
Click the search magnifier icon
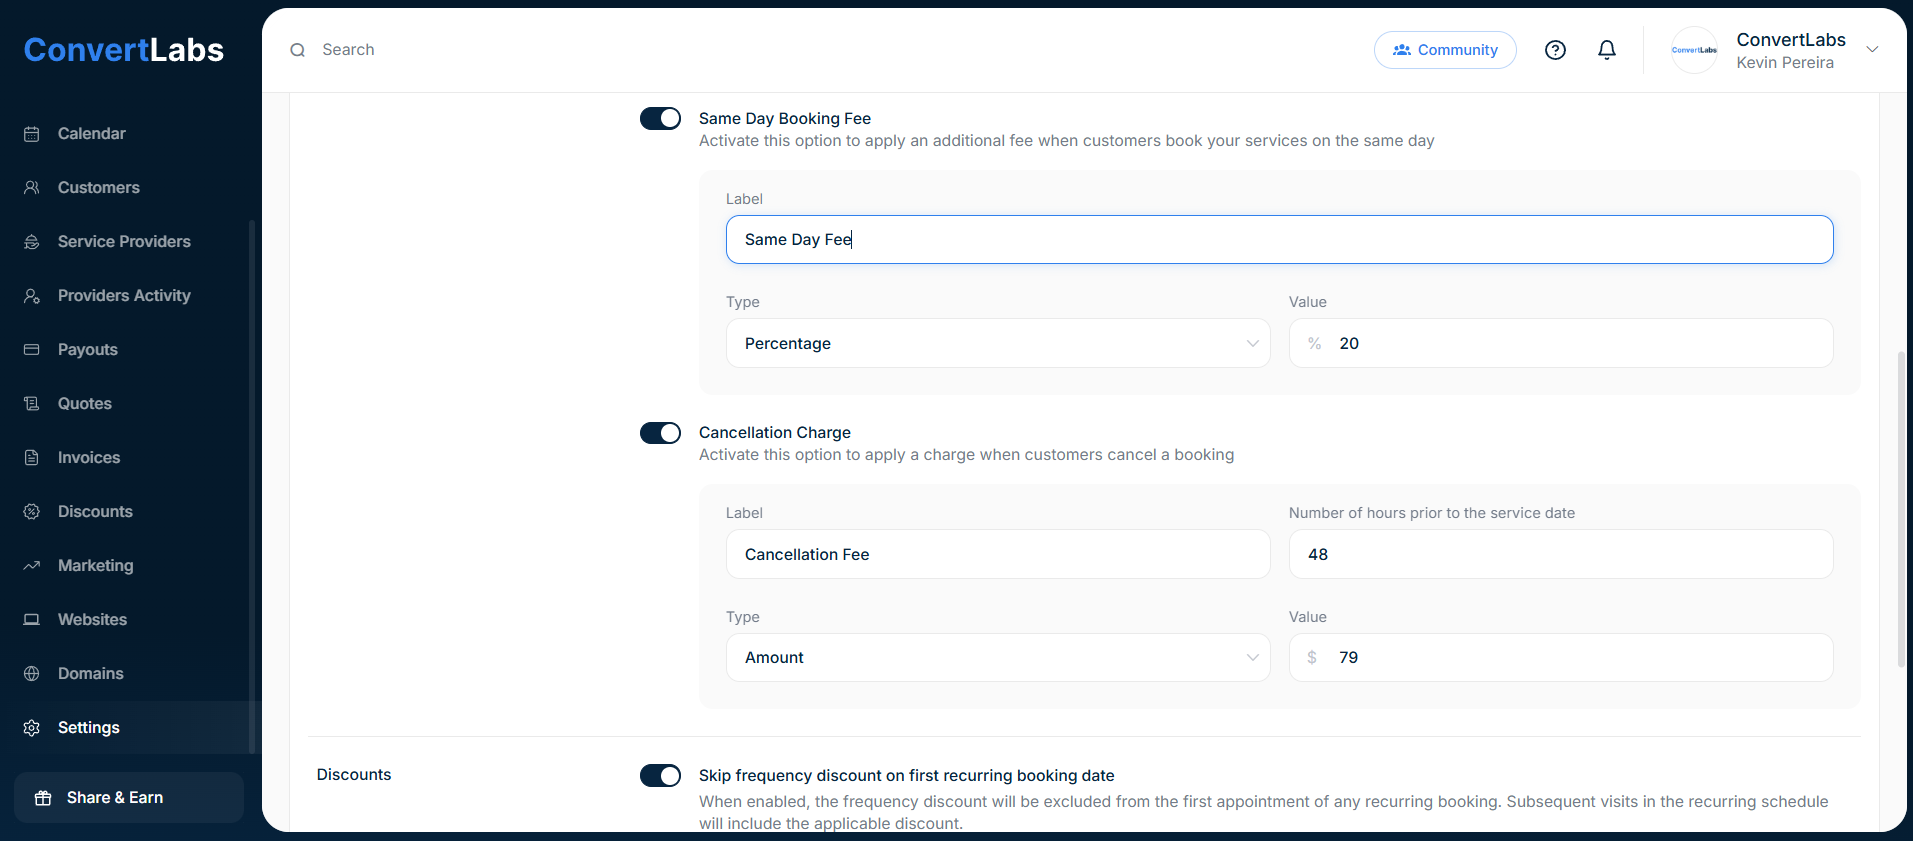pyautogui.click(x=297, y=50)
